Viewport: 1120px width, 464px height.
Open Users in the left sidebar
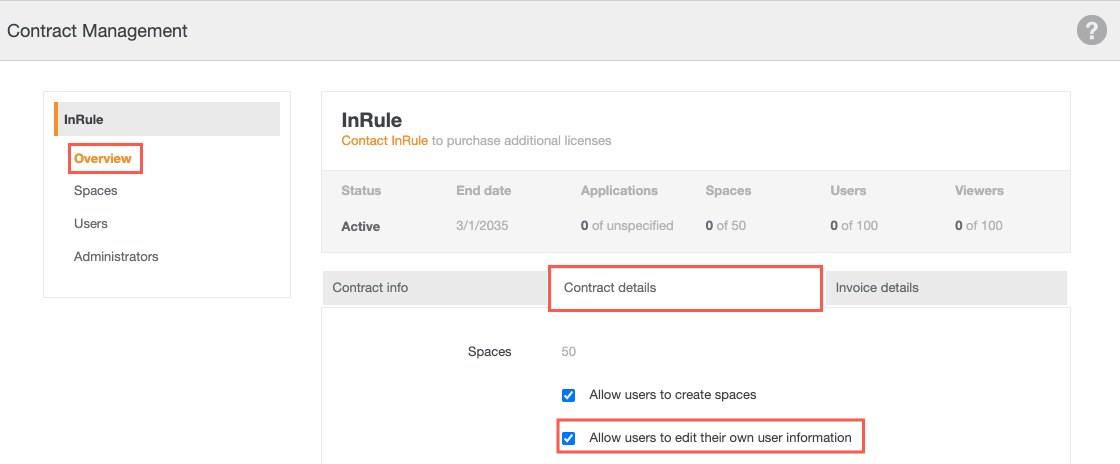pos(91,223)
